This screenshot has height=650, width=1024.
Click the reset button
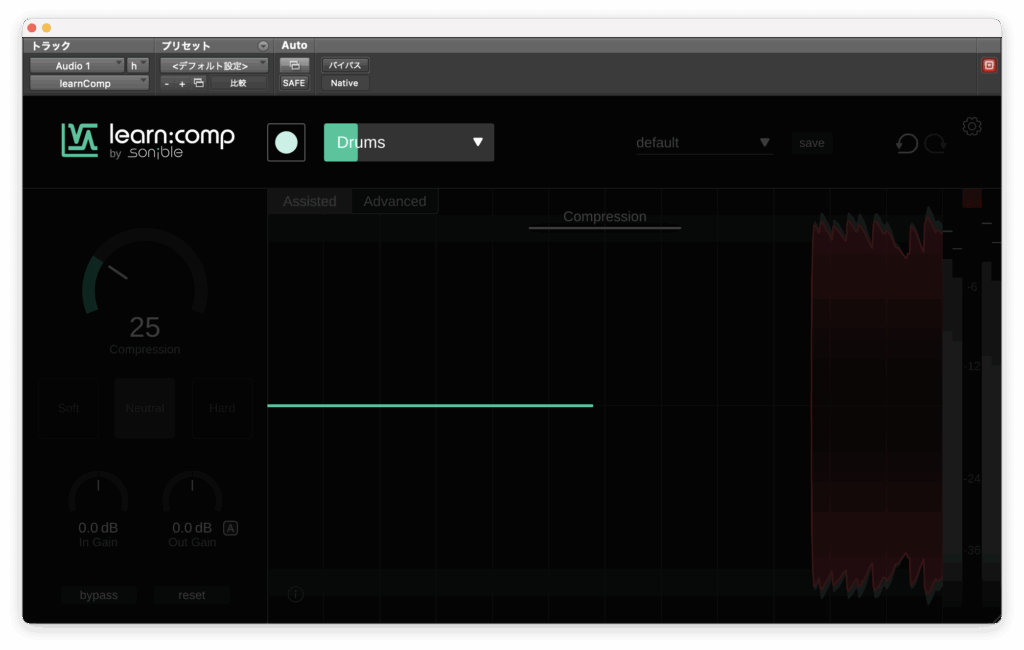191,595
